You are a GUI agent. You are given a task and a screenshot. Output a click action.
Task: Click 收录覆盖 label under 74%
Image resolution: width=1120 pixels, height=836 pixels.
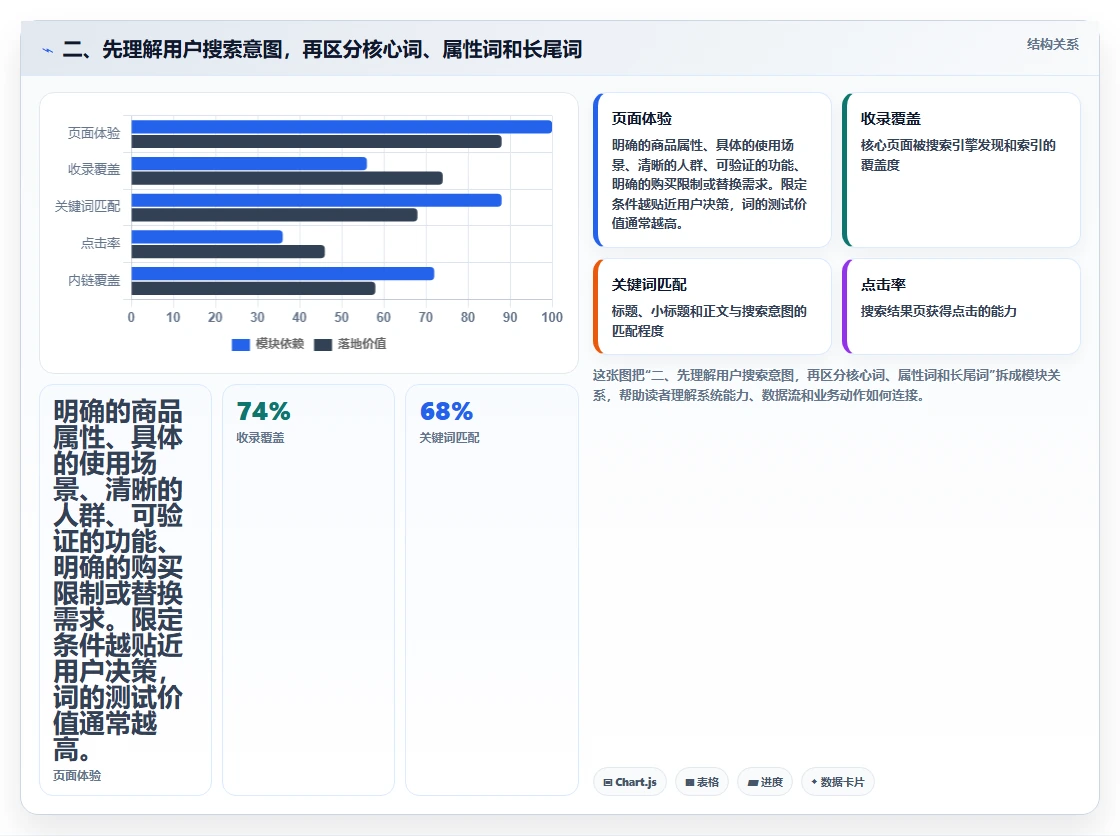(260, 438)
